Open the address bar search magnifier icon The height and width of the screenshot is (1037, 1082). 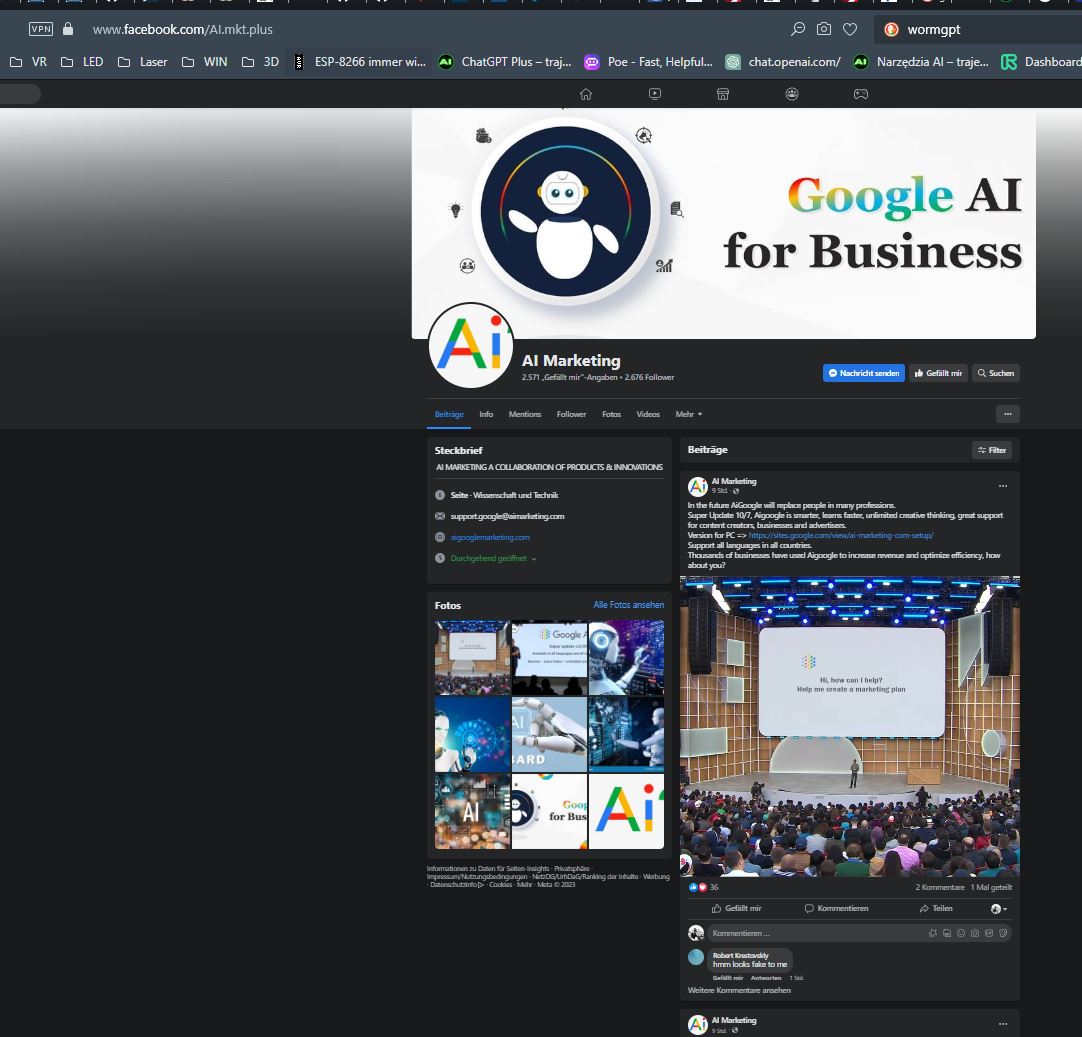(x=798, y=29)
